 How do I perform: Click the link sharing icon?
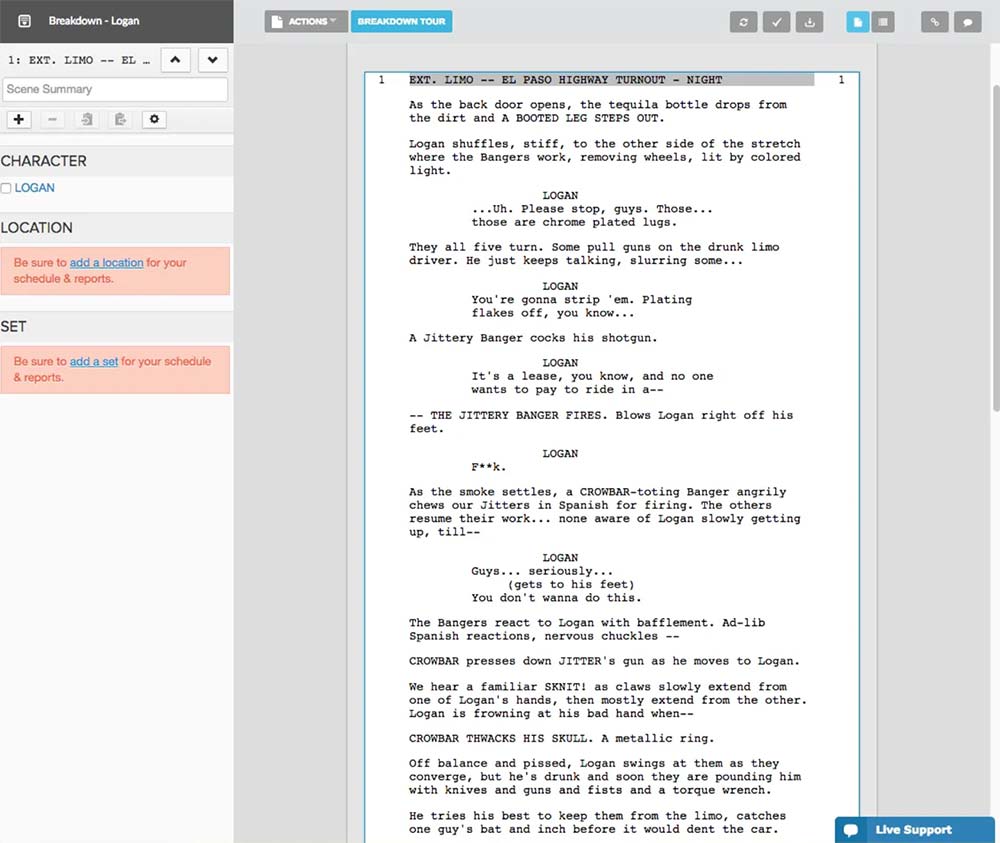pyautogui.click(x=934, y=21)
